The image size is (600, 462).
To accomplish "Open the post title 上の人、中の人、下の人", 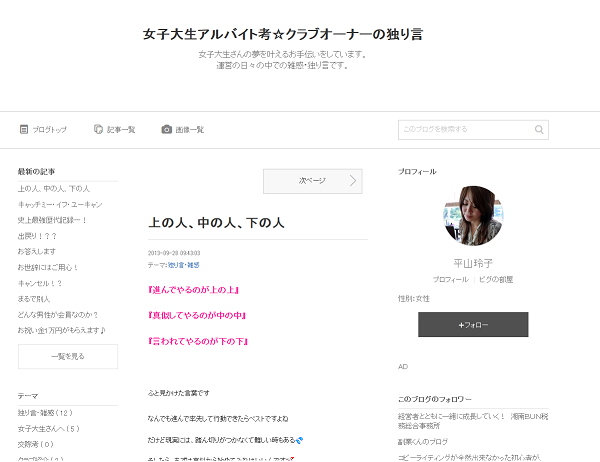I will click(x=216, y=222).
